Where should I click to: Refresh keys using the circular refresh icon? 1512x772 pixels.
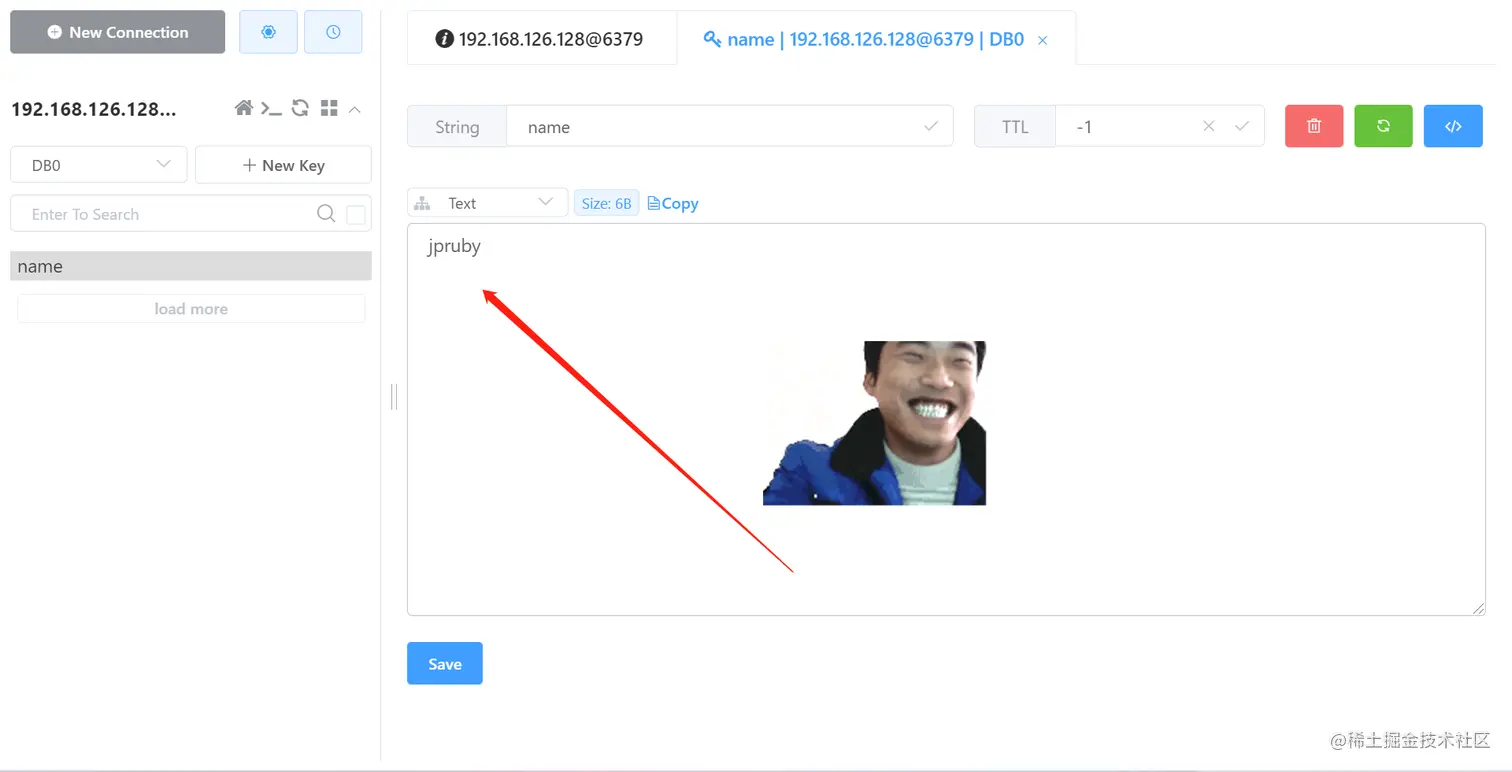[300, 108]
